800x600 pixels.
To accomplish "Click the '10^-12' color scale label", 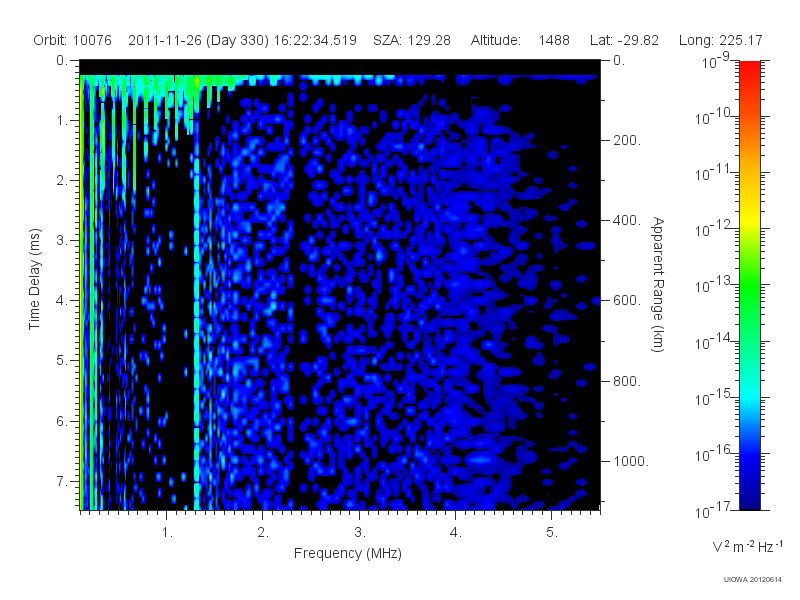I will tap(712, 229).
